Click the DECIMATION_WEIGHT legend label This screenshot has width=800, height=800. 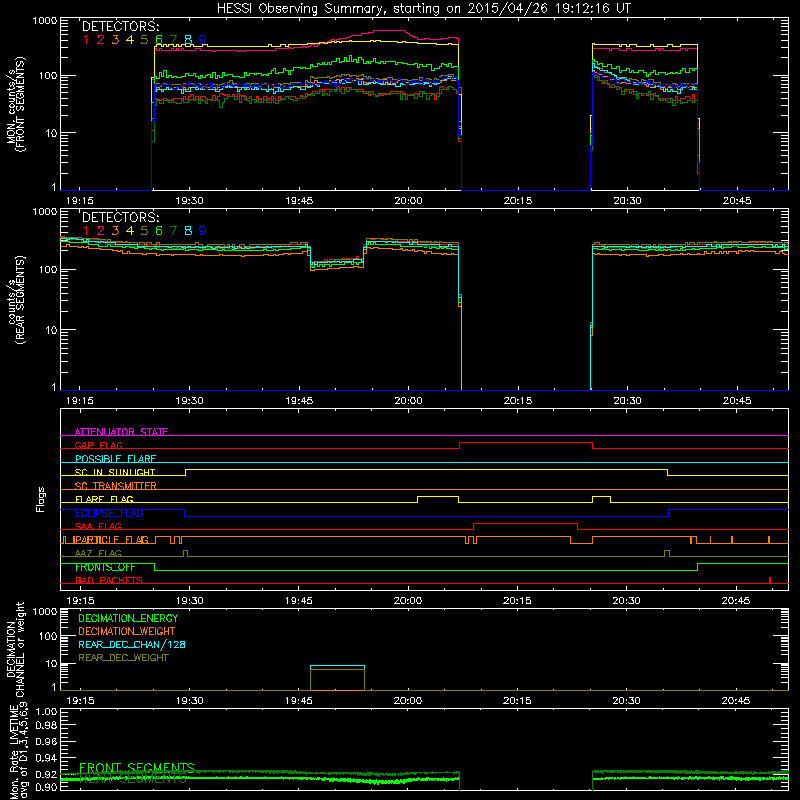(127, 631)
